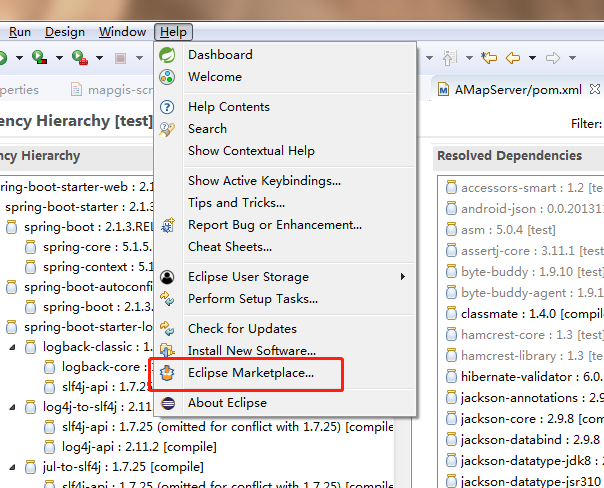Click the Welcome colored circles icon
604x488 pixels.
pos(167,77)
